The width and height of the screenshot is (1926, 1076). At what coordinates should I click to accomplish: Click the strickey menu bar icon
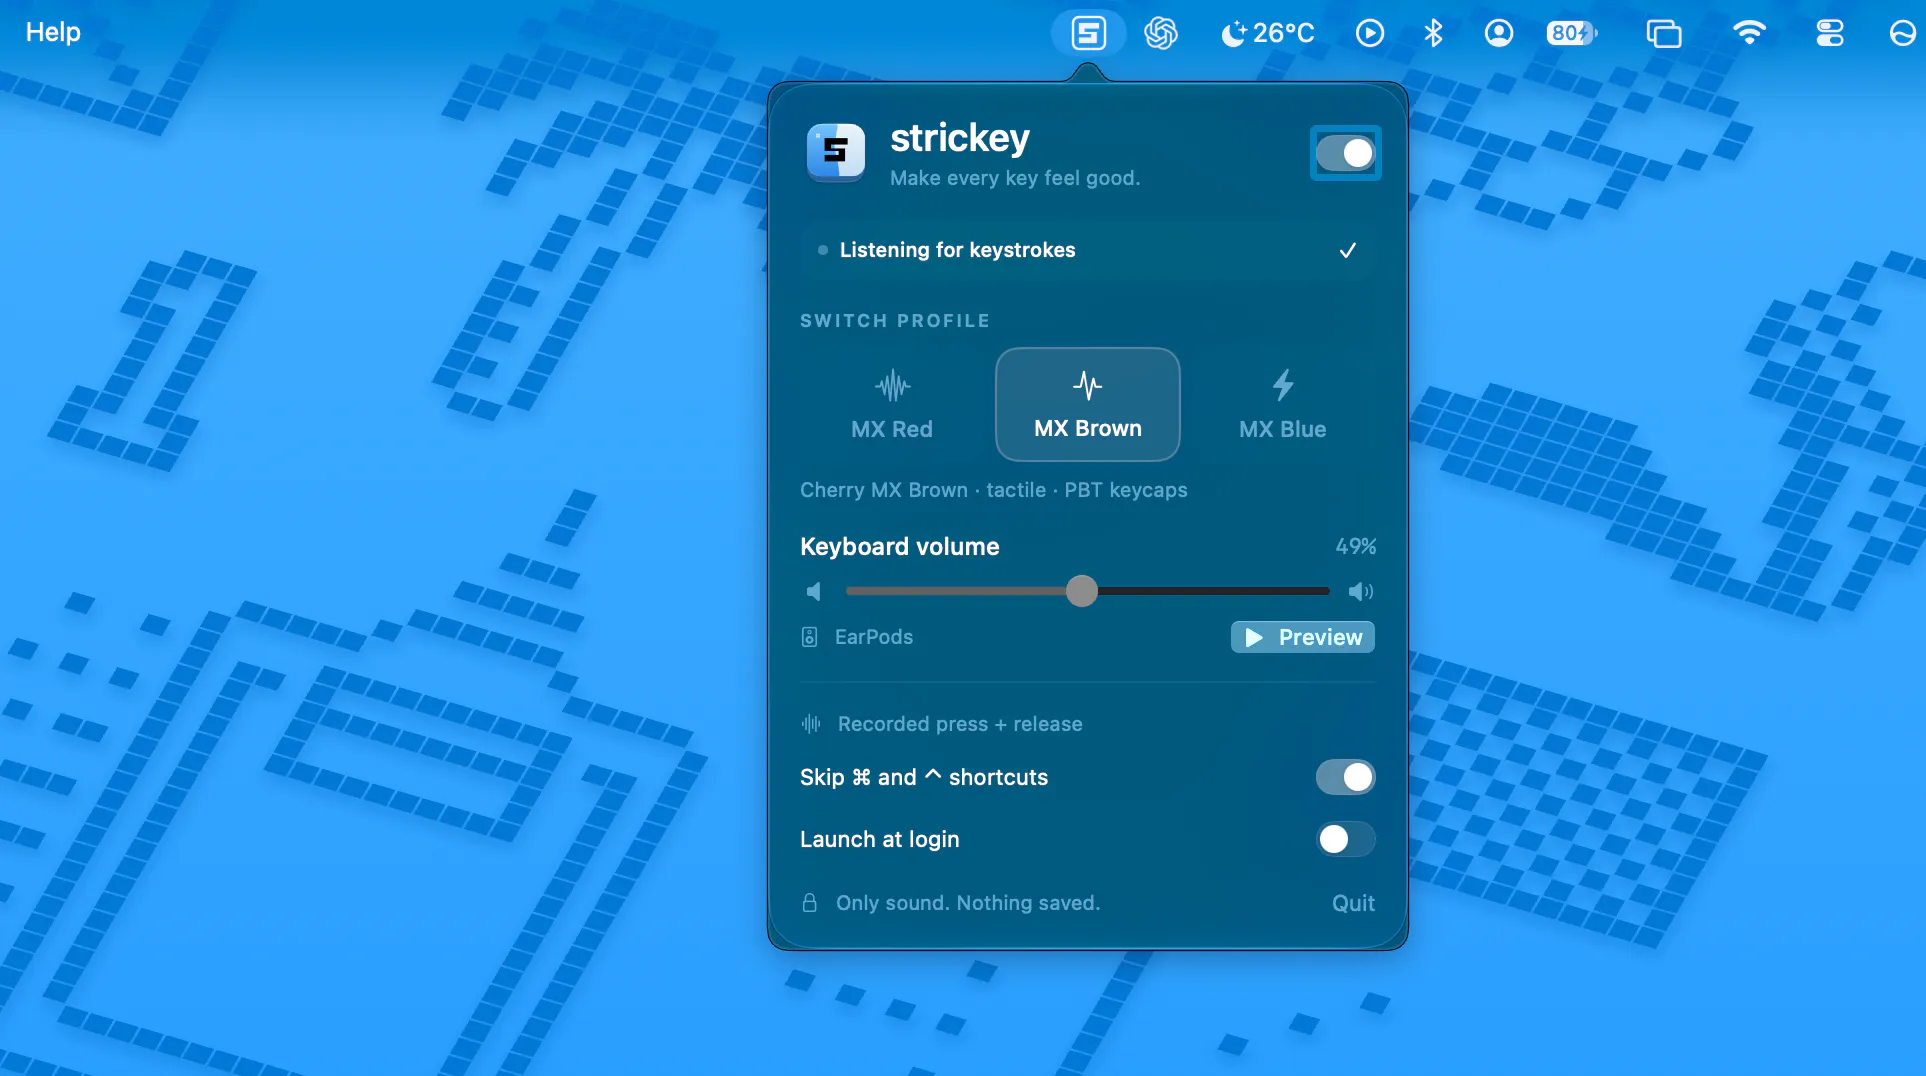click(x=1088, y=33)
